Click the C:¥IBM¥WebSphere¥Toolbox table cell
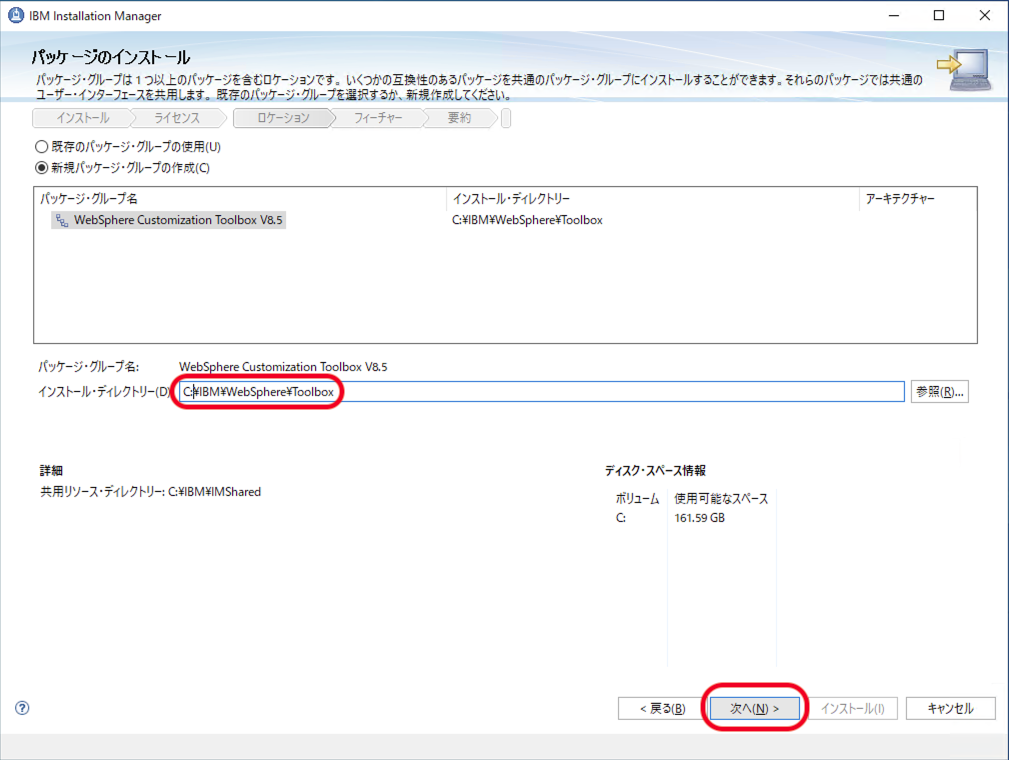The width and height of the screenshot is (1009, 760). 527,220
